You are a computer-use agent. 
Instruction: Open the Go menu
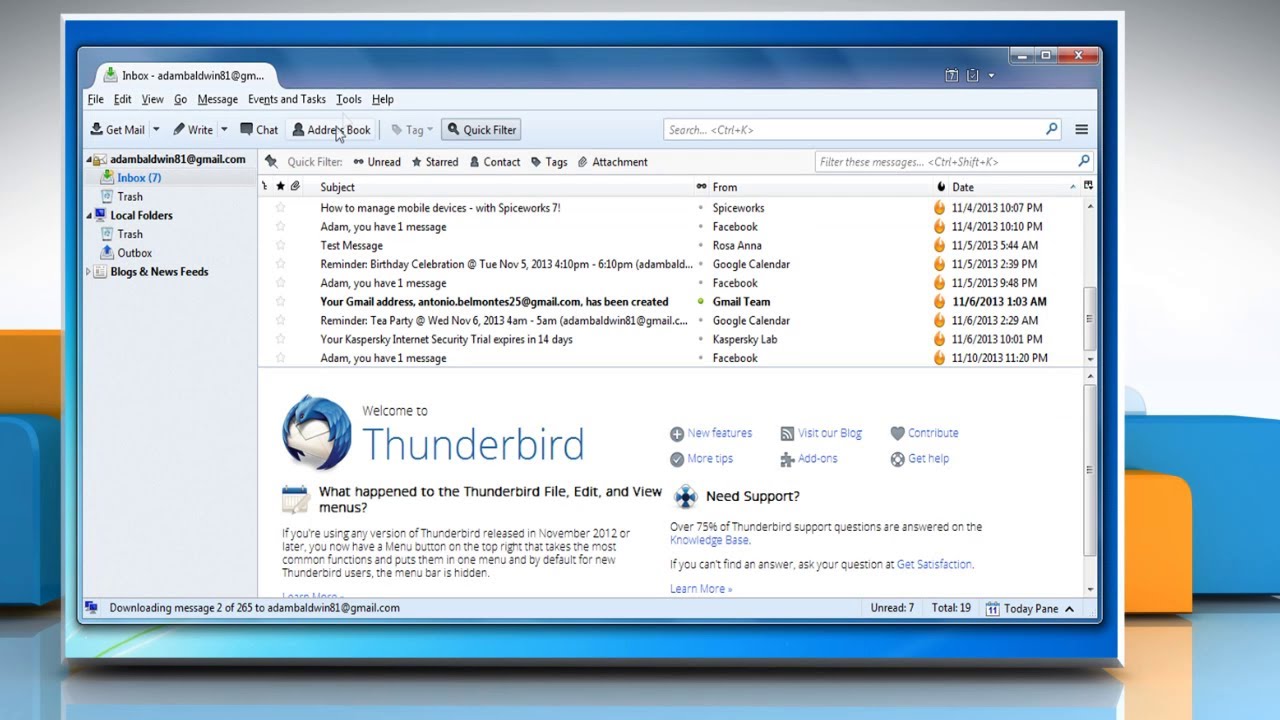(181, 99)
